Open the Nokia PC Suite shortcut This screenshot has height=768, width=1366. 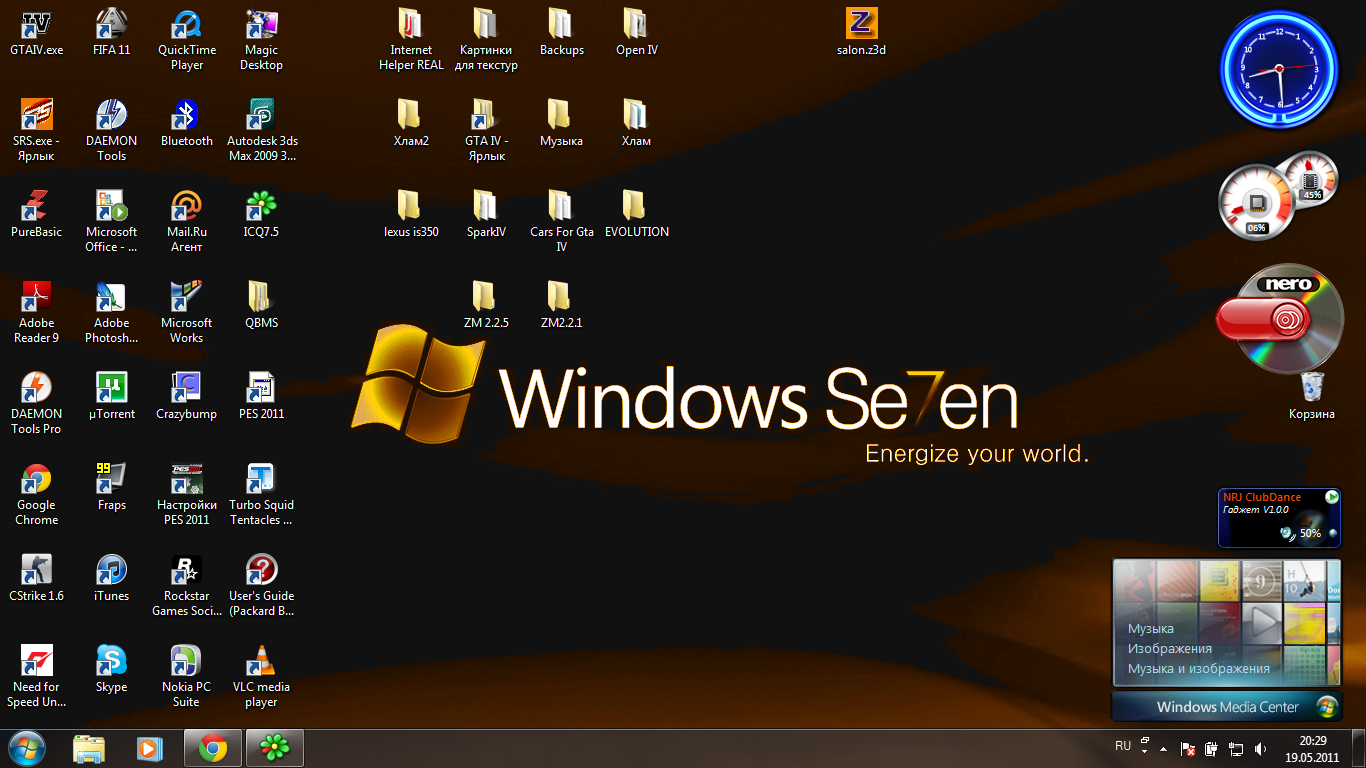pyautogui.click(x=187, y=676)
